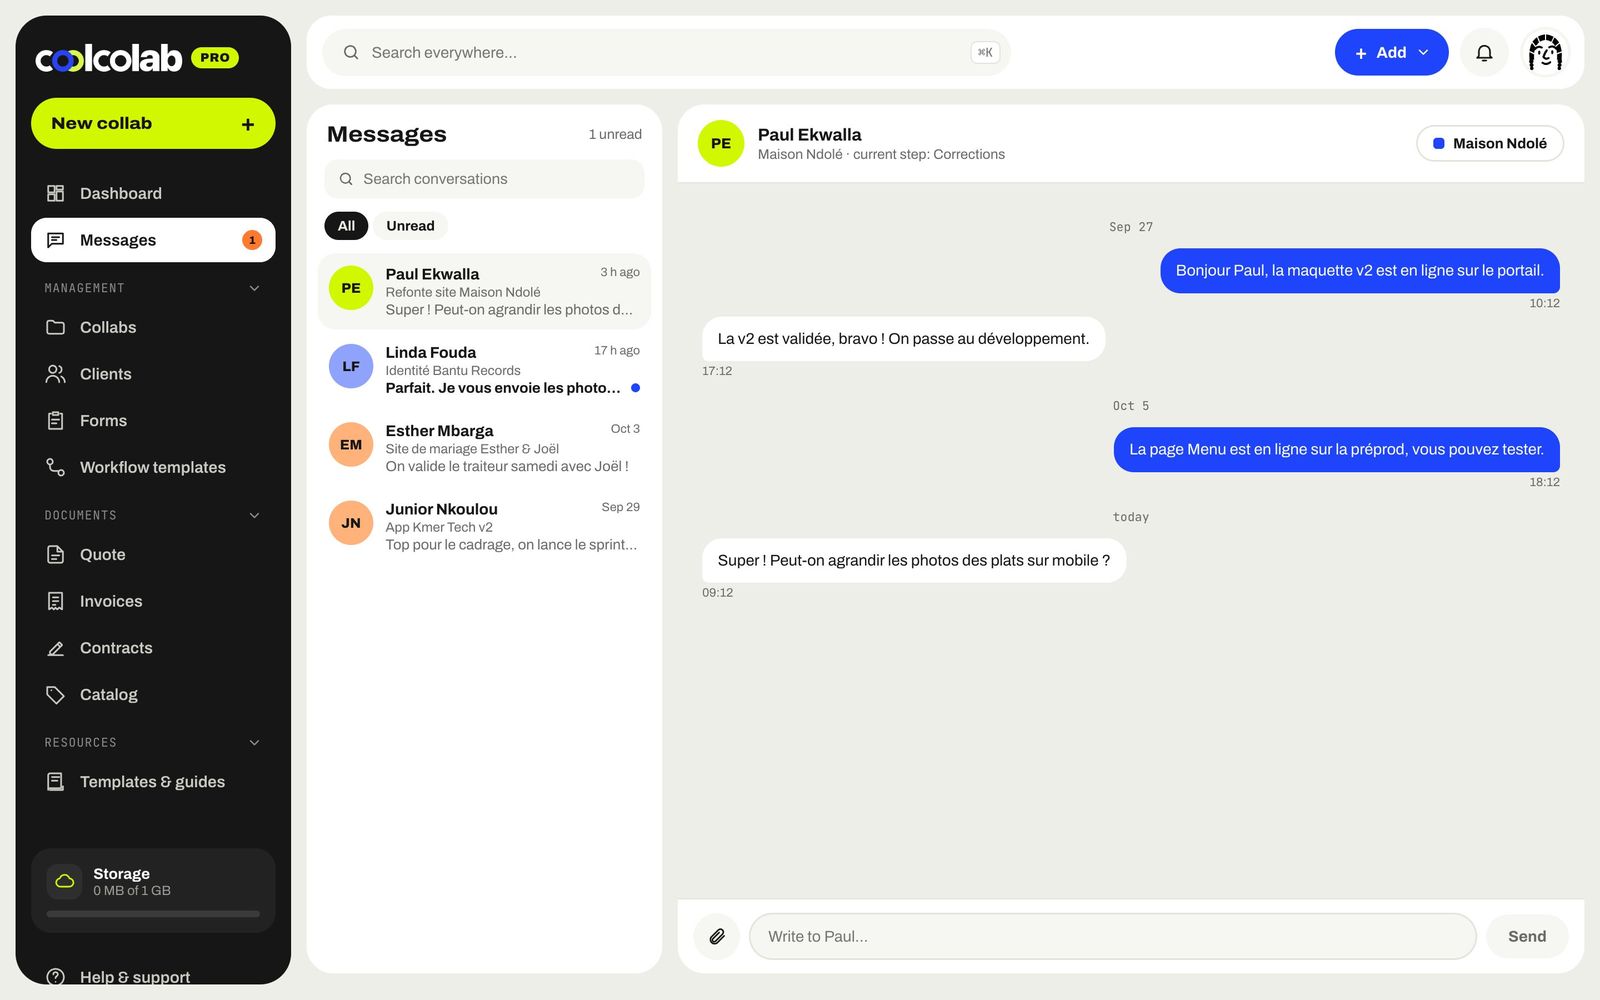
Task: Open Quote documents
Action: (x=153, y=555)
